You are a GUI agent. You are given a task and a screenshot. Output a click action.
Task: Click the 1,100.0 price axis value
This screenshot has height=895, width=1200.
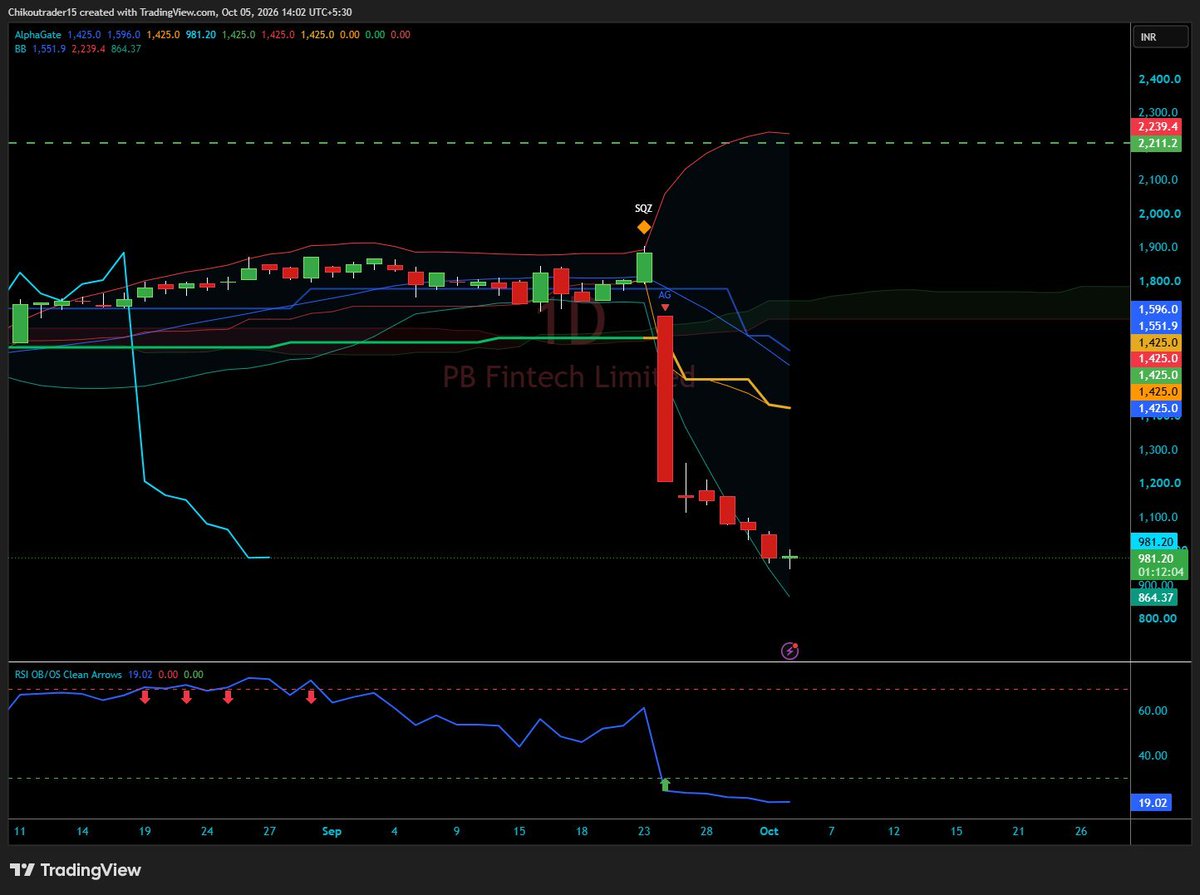pos(1160,517)
